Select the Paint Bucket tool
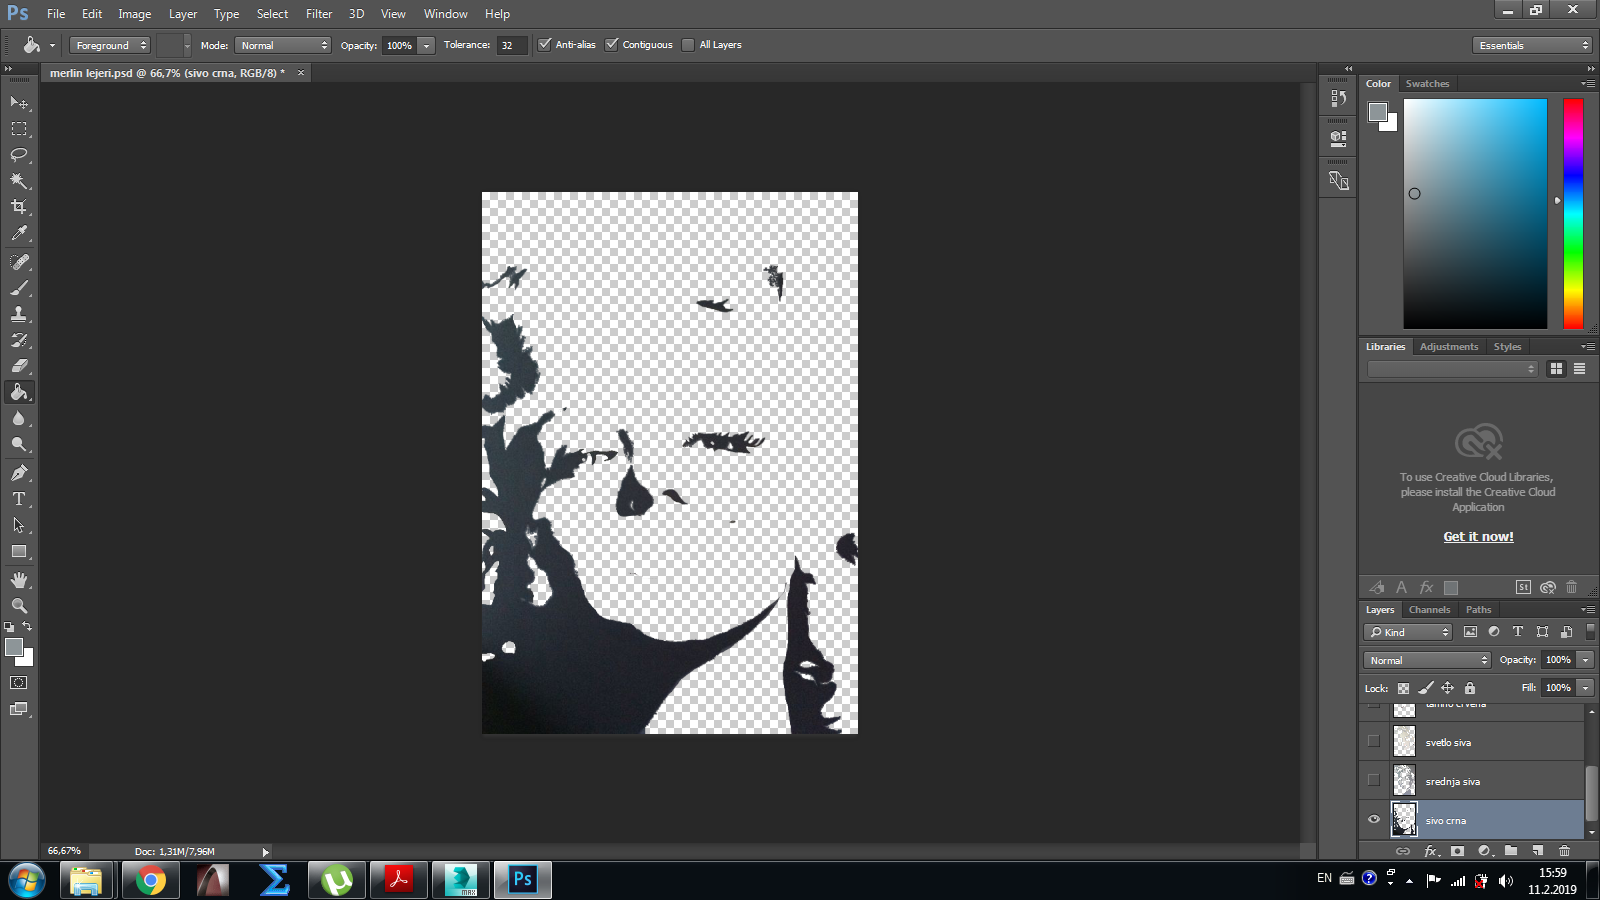The width and height of the screenshot is (1600, 900). tap(19, 392)
